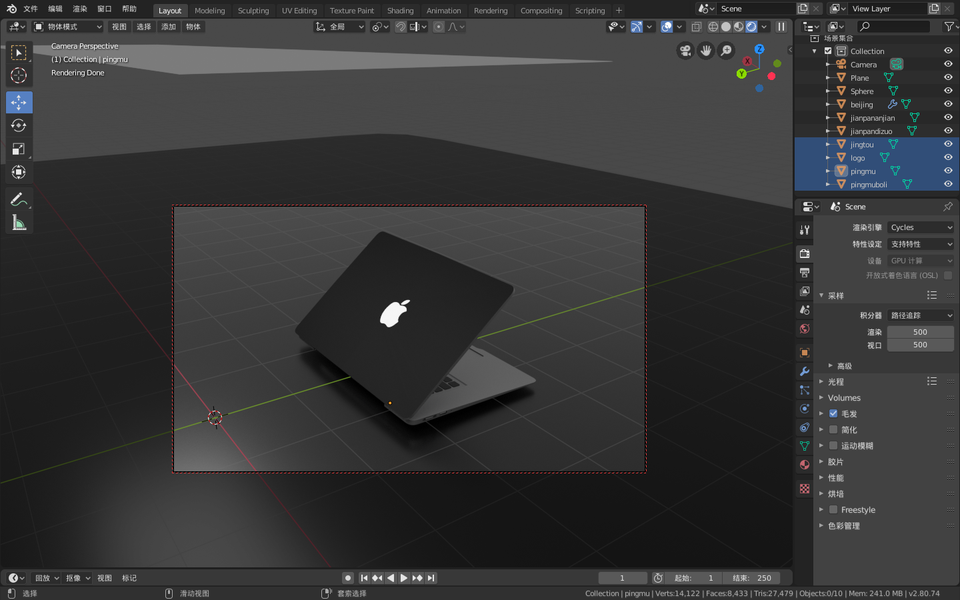Open the Output properties tab
This screenshot has height=600, width=960.
coord(804,272)
